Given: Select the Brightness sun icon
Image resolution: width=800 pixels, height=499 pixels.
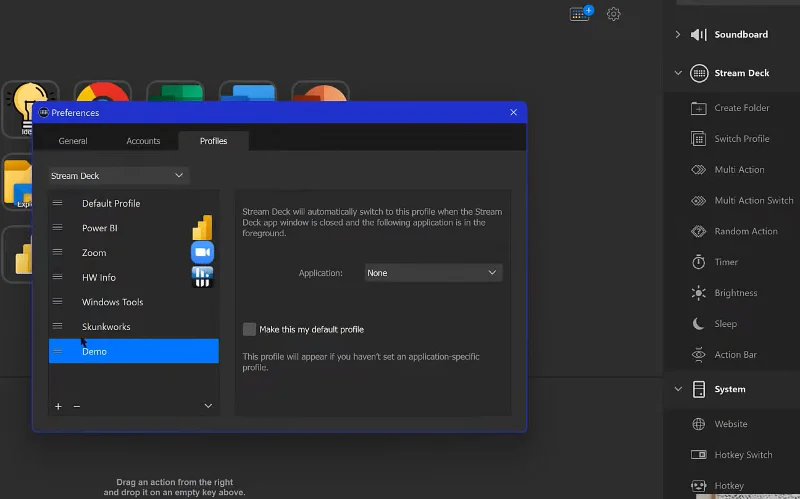Looking at the screenshot, I should tap(698, 293).
